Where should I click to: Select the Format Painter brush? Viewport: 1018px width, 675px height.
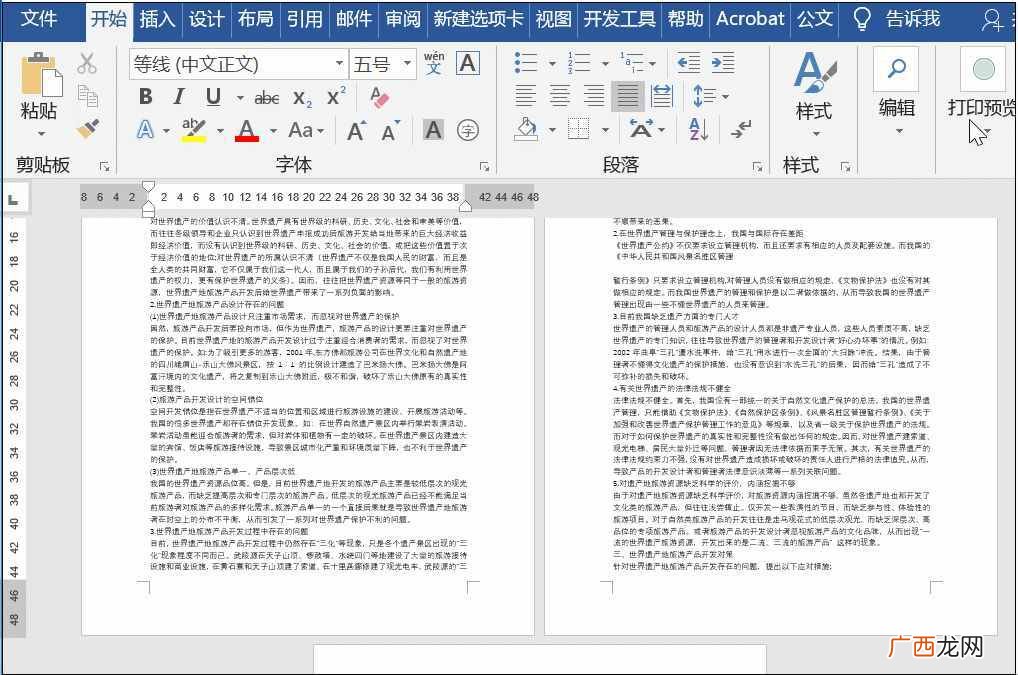88,128
